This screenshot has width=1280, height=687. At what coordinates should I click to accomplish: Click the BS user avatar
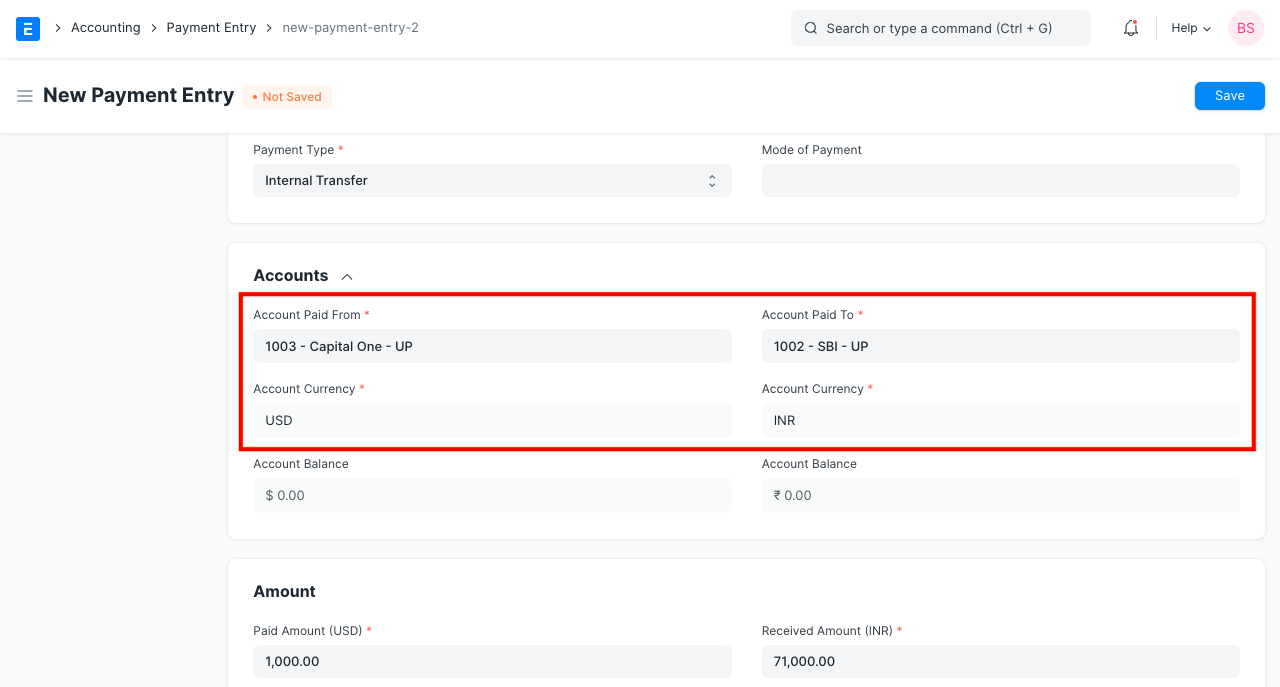click(x=1245, y=28)
